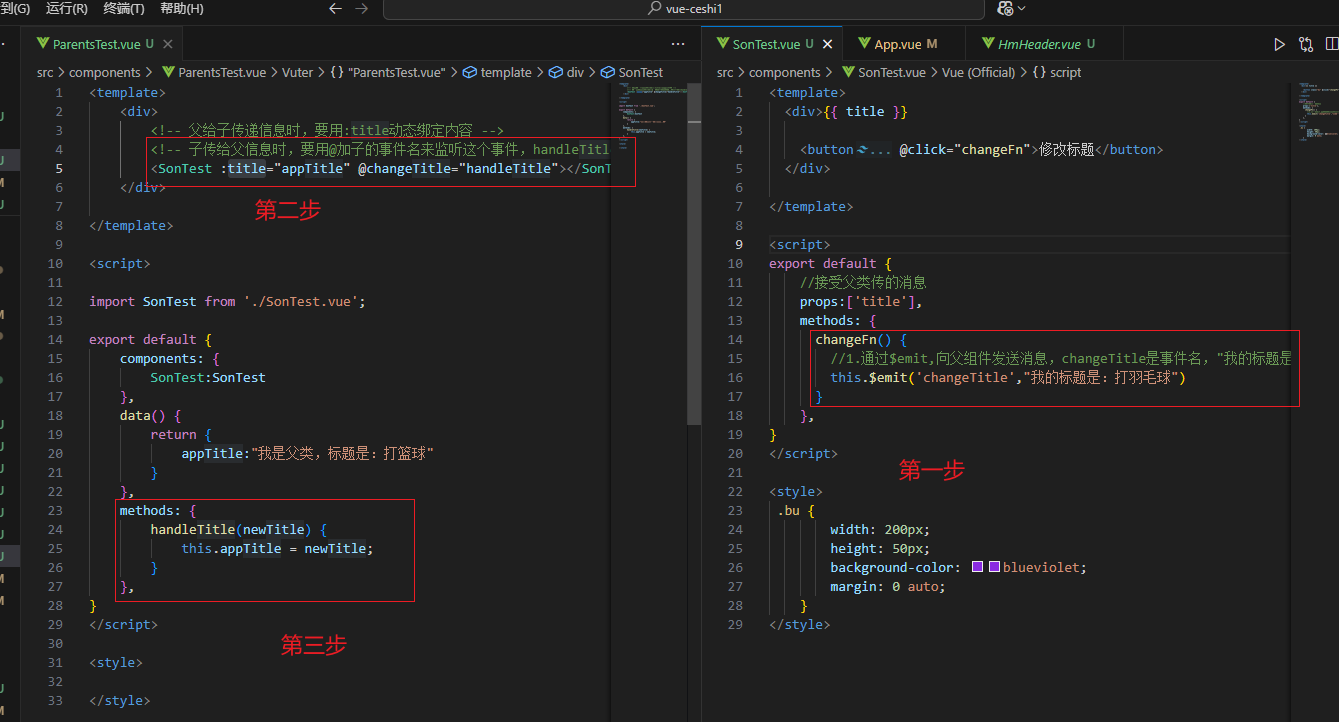The image size is (1339, 722).
Task: Switch to the ParentsTest.vue tab
Action: point(103,44)
